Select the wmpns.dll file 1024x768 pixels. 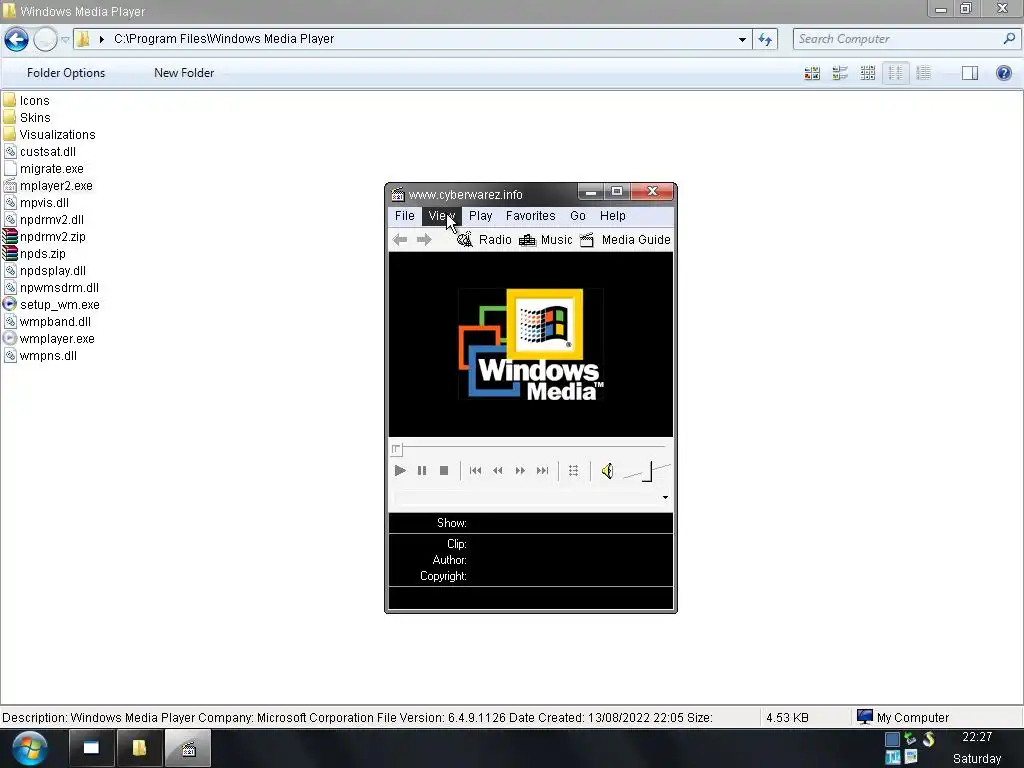(40, 355)
